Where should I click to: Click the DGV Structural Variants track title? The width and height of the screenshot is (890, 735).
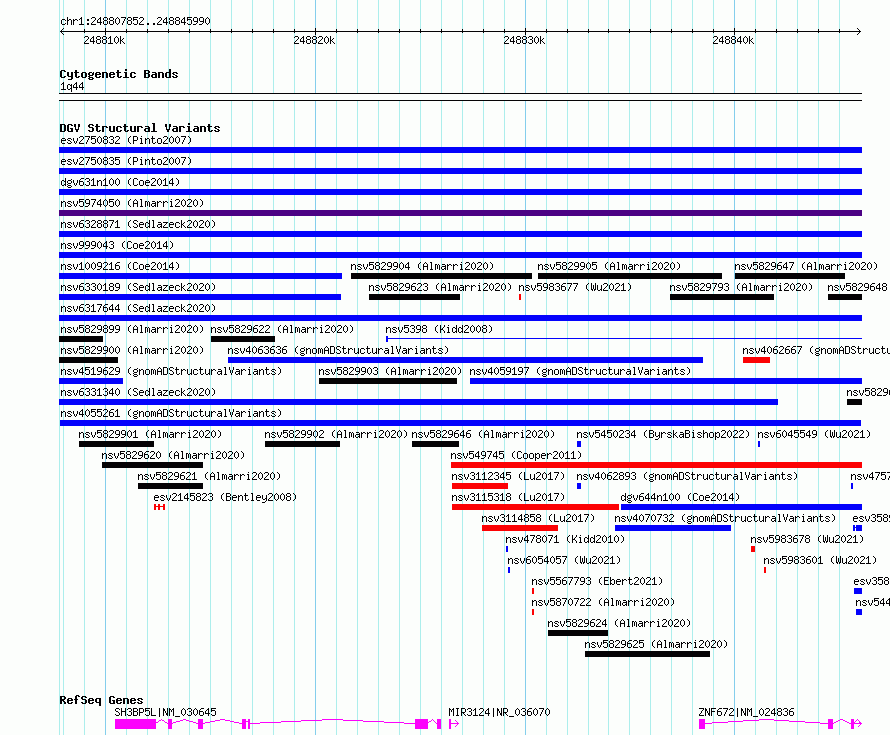pyautogui.click(x=140, y=128)
